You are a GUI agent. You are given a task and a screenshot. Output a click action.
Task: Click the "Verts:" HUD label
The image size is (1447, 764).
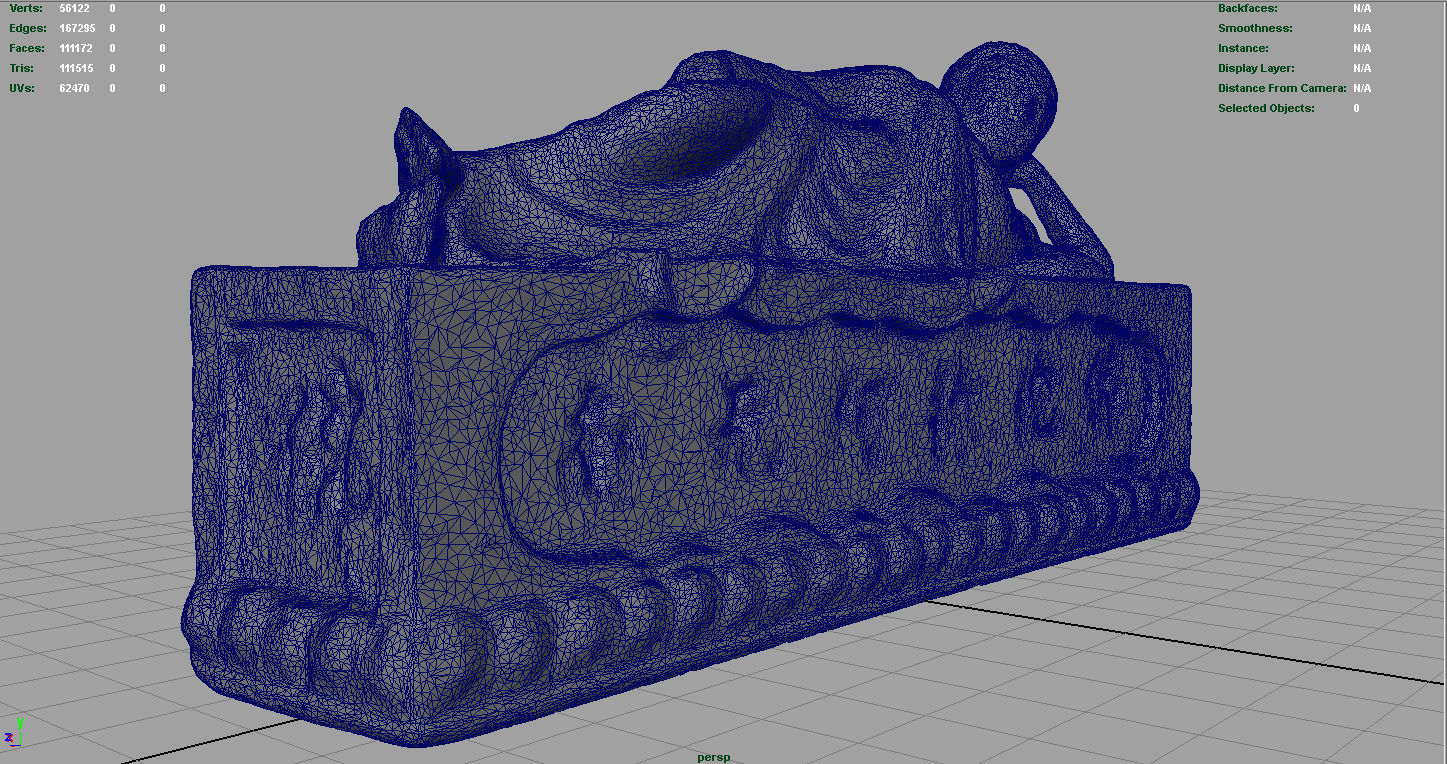[x=26, y=8]
